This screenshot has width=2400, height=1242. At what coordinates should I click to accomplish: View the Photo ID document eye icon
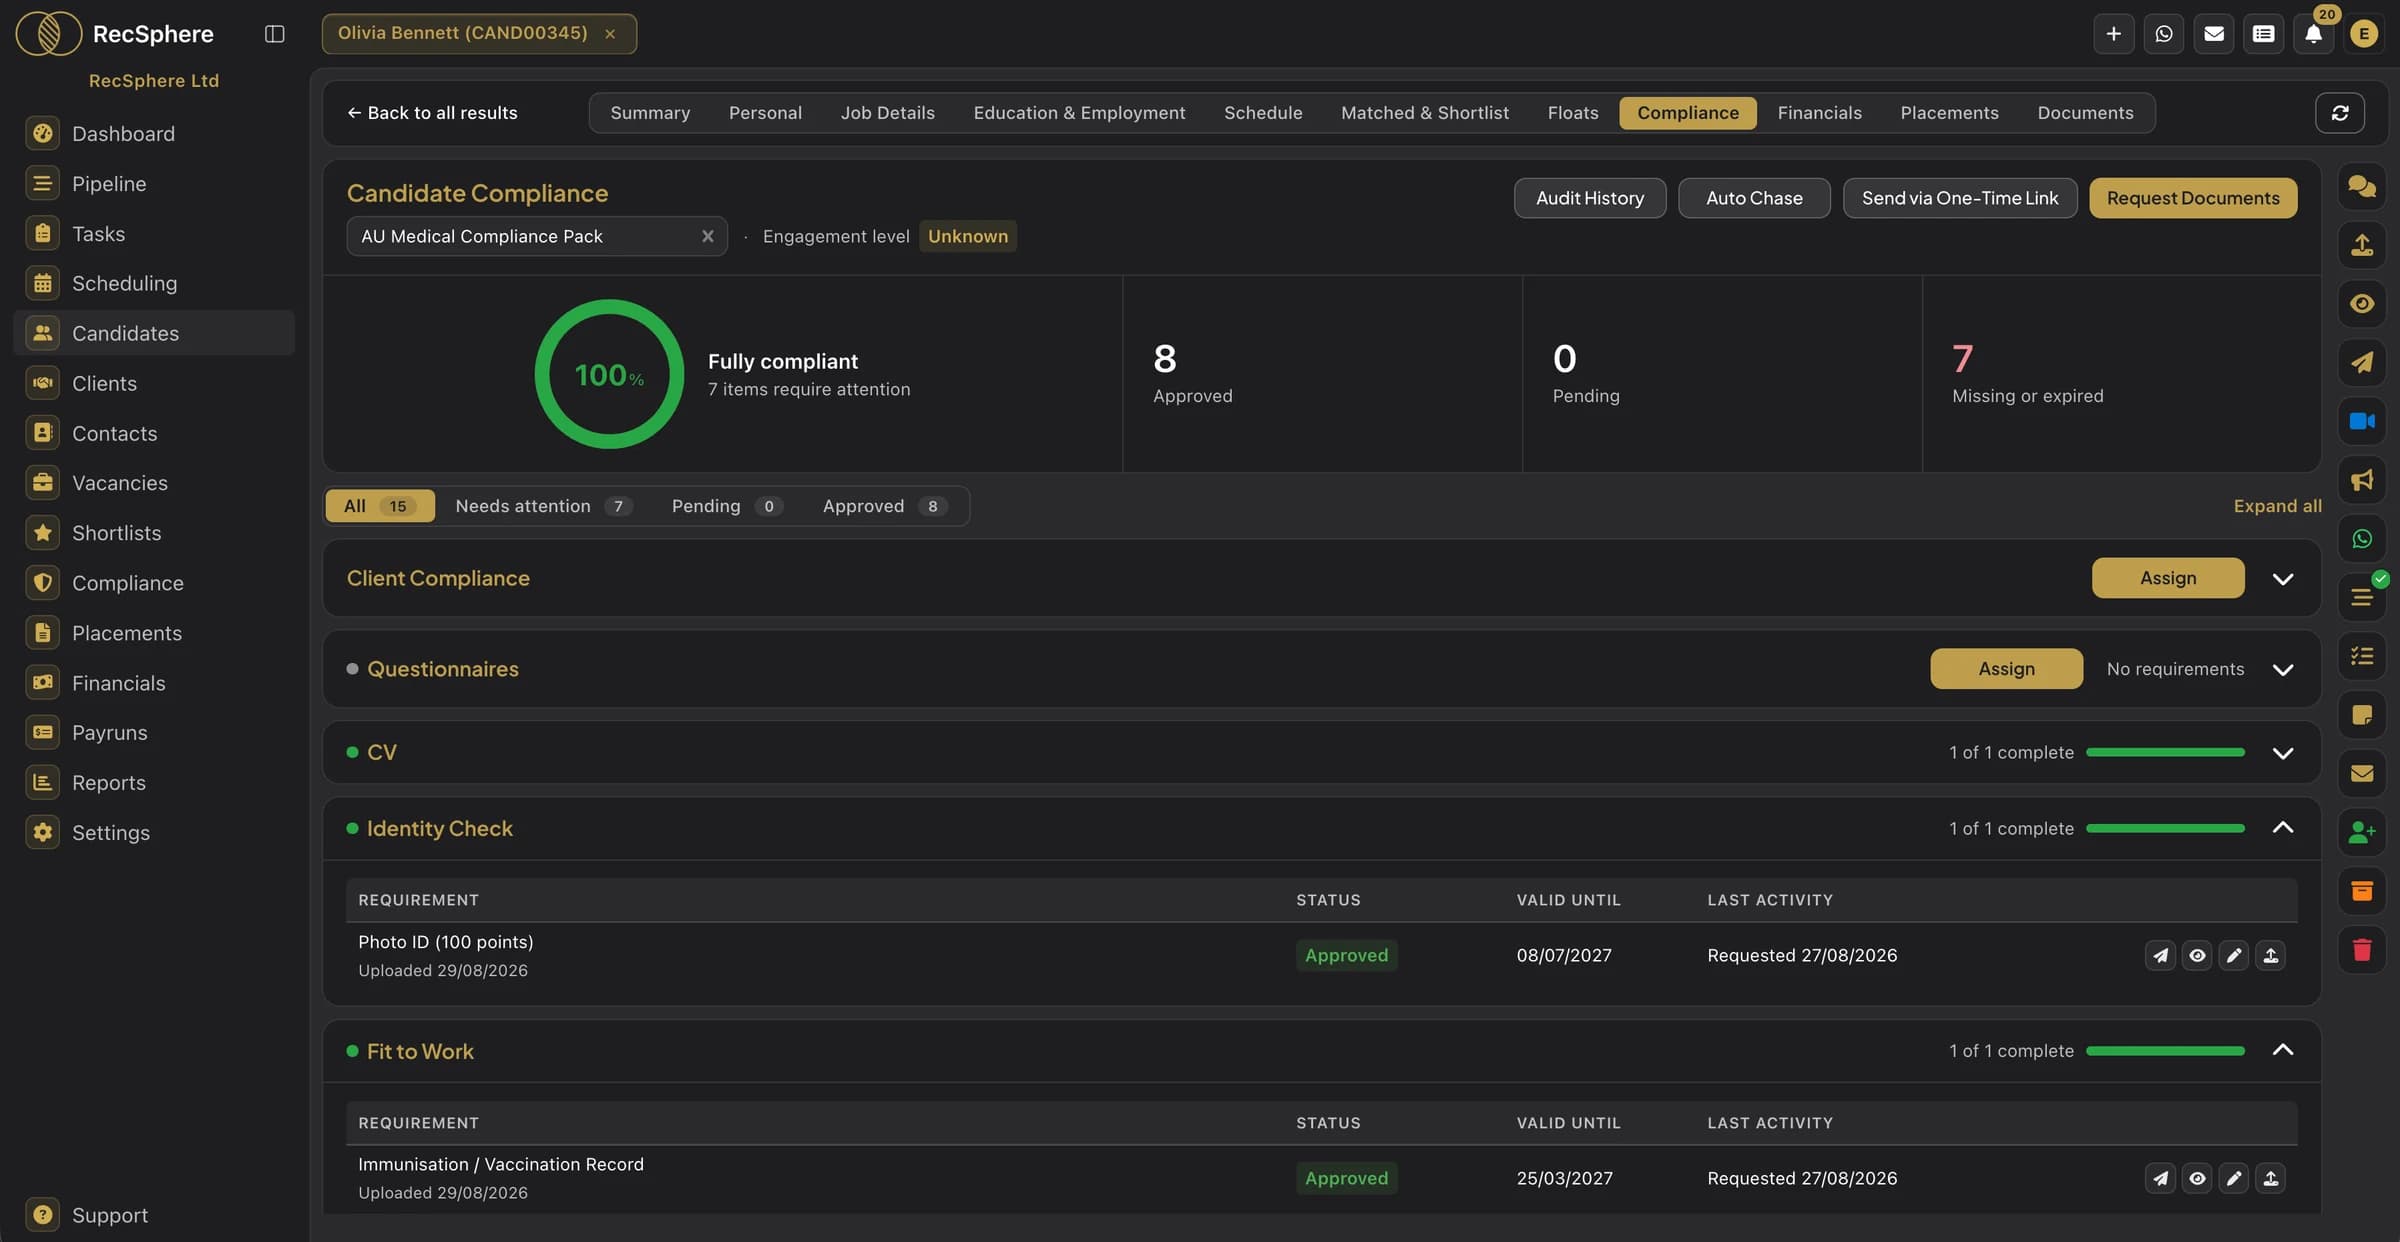[2196, 956]
